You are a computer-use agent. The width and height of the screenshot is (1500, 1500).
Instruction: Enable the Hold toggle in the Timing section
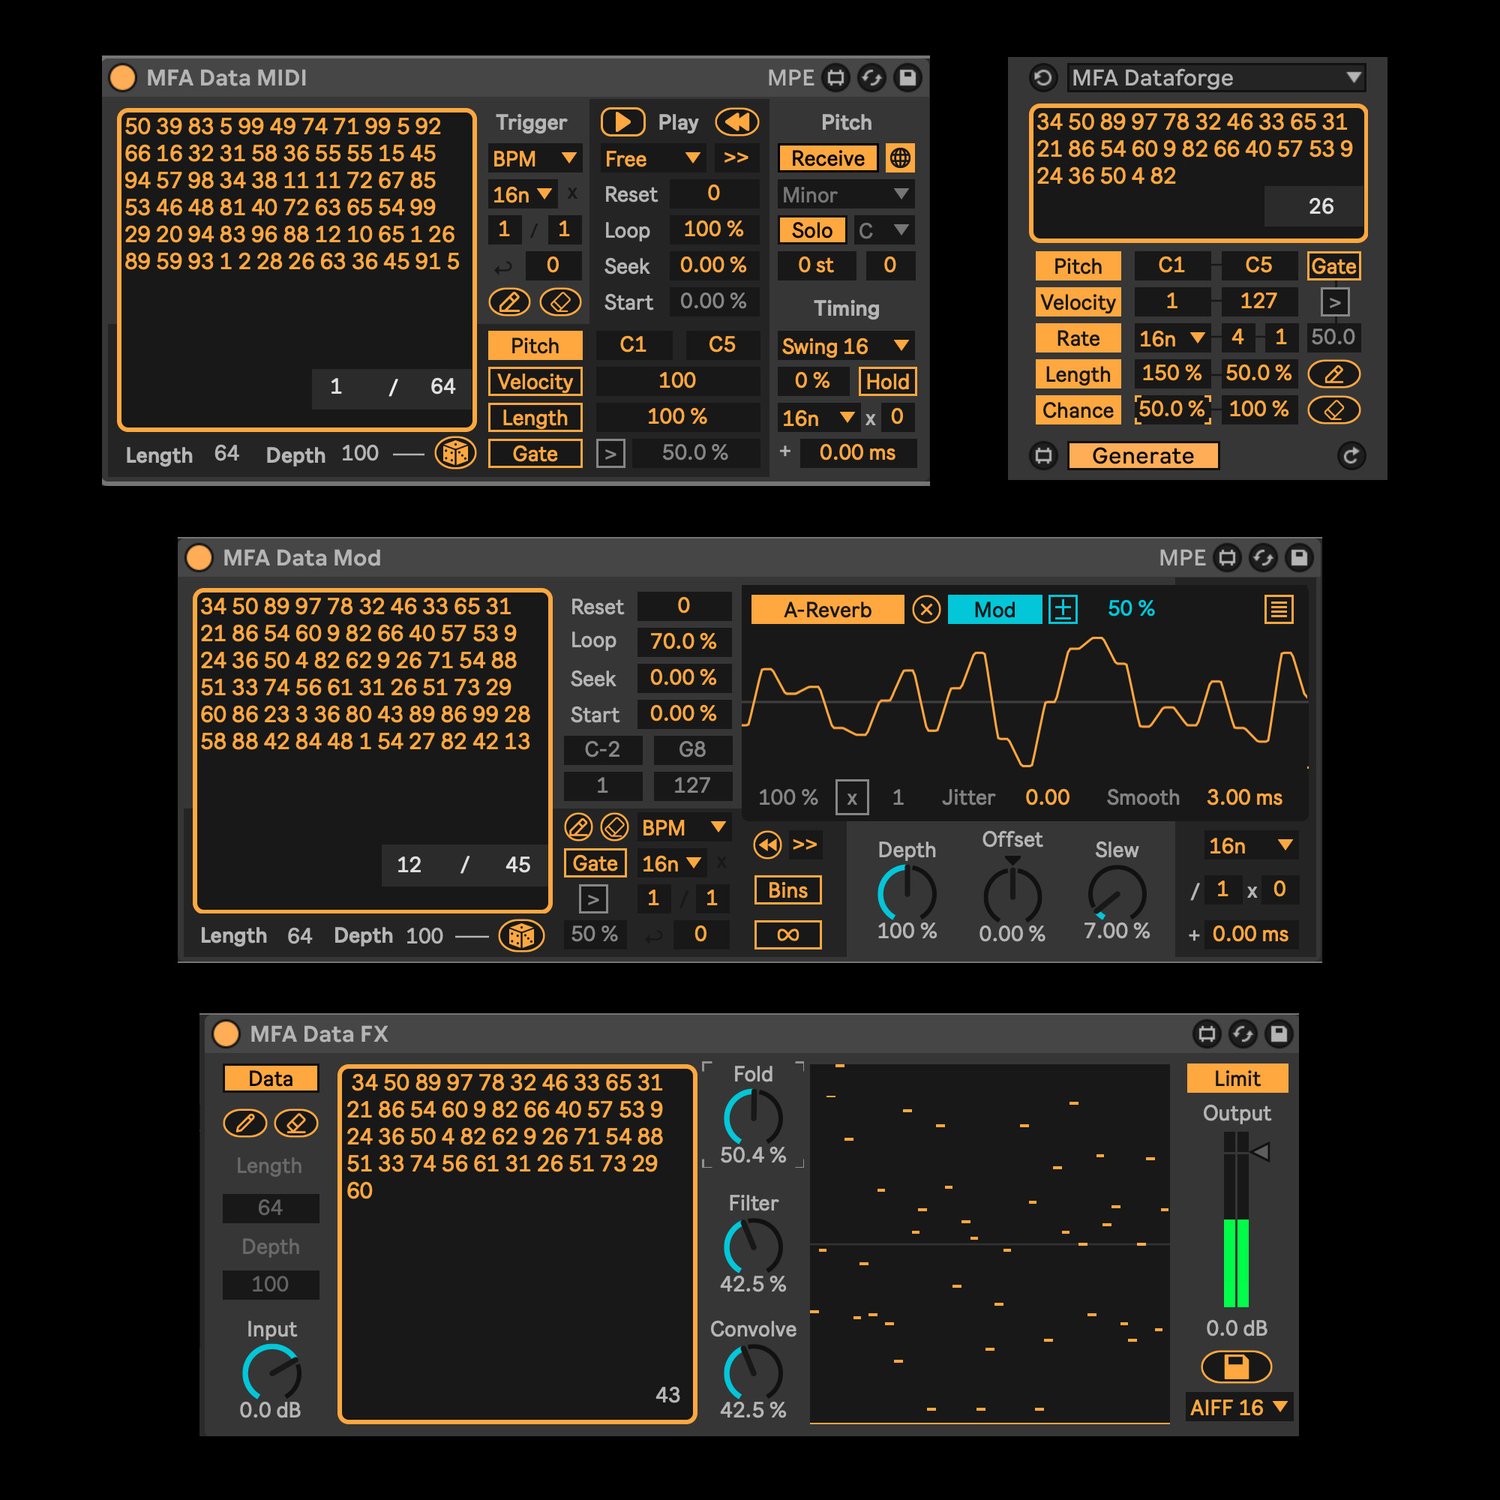point(886,381)
